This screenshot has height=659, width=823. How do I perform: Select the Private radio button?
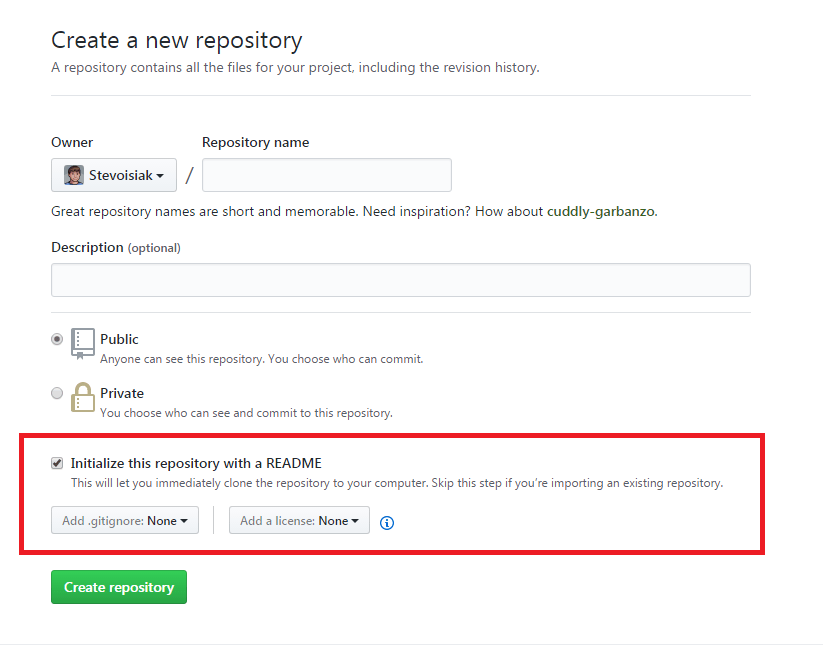click(57, 393)
